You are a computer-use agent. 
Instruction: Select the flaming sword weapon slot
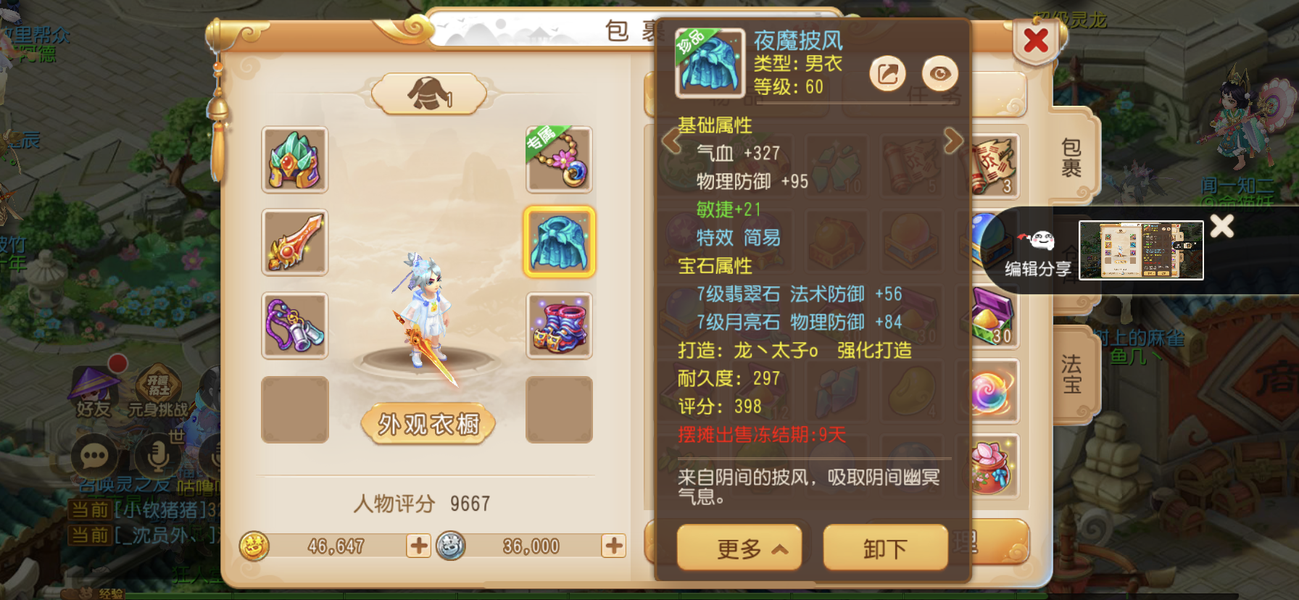(295, 242)
